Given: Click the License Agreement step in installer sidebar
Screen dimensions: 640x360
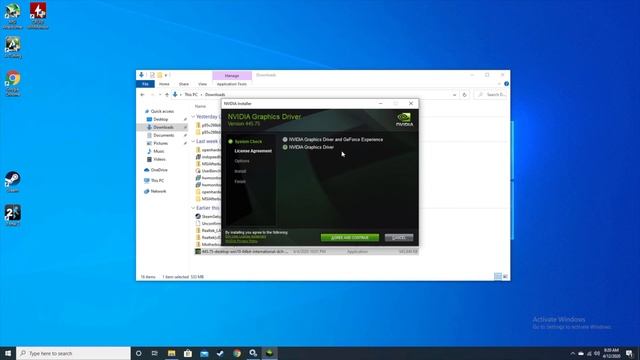Looking at the screenshot, I should pos(253,151).
